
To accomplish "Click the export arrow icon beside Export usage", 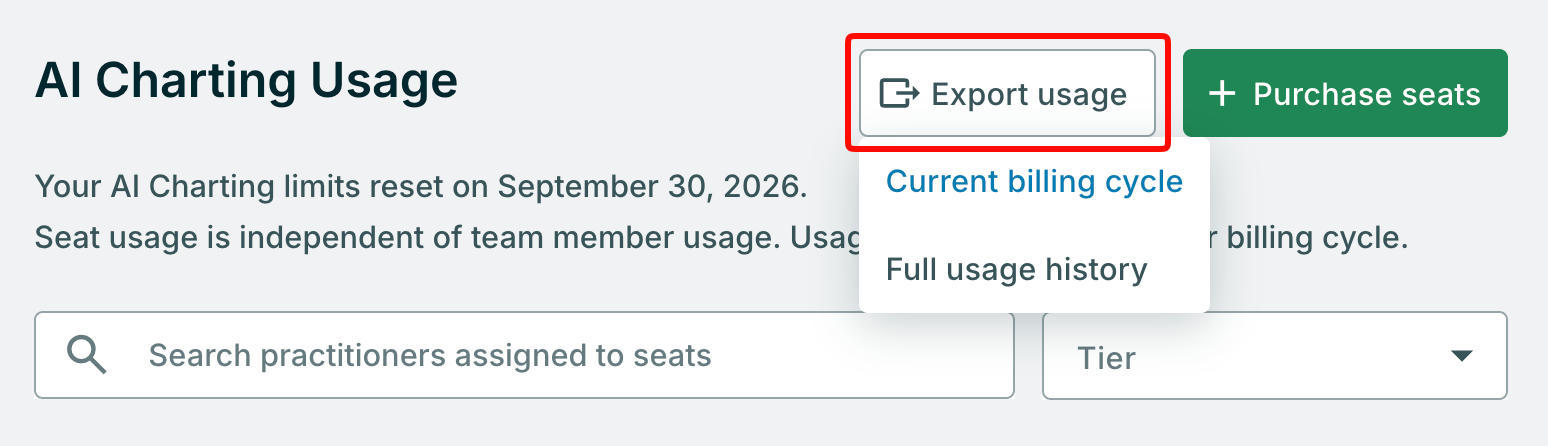I will coord(899,94).
